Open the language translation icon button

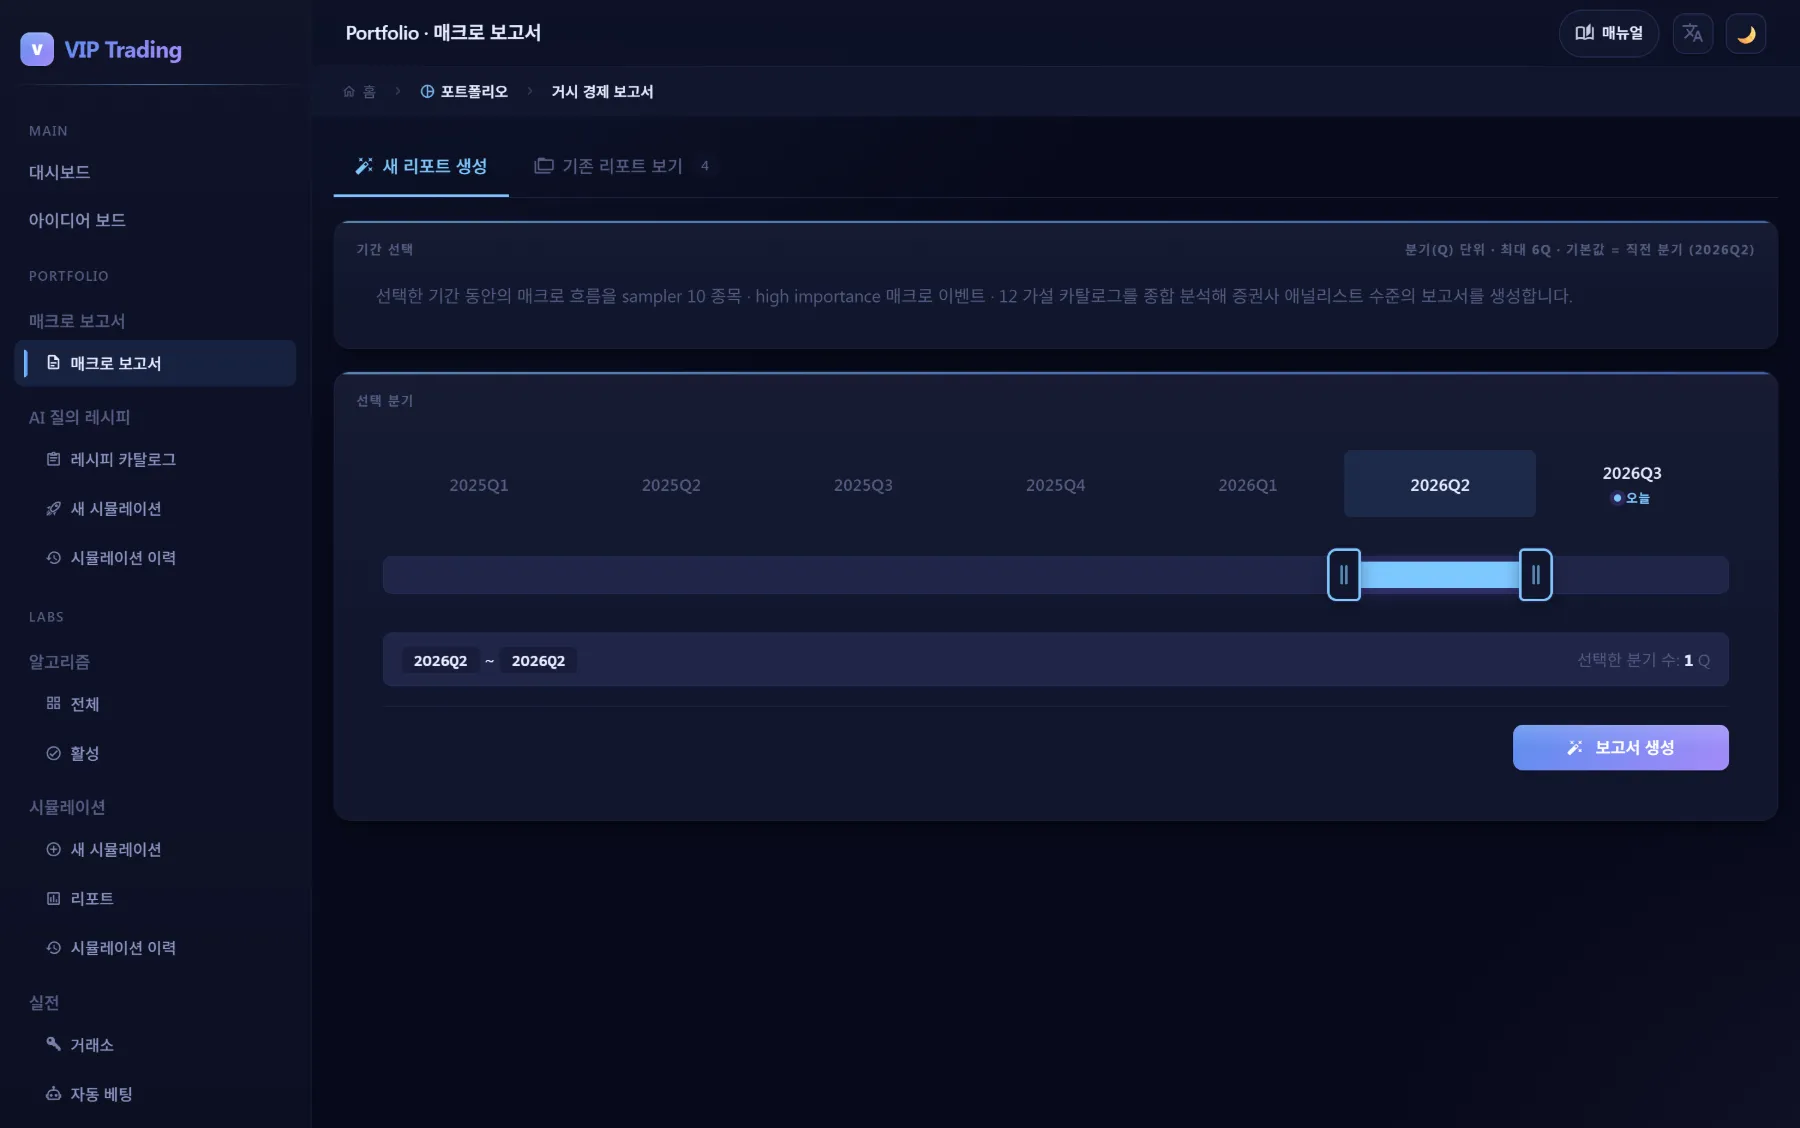tap(1693, 34)
